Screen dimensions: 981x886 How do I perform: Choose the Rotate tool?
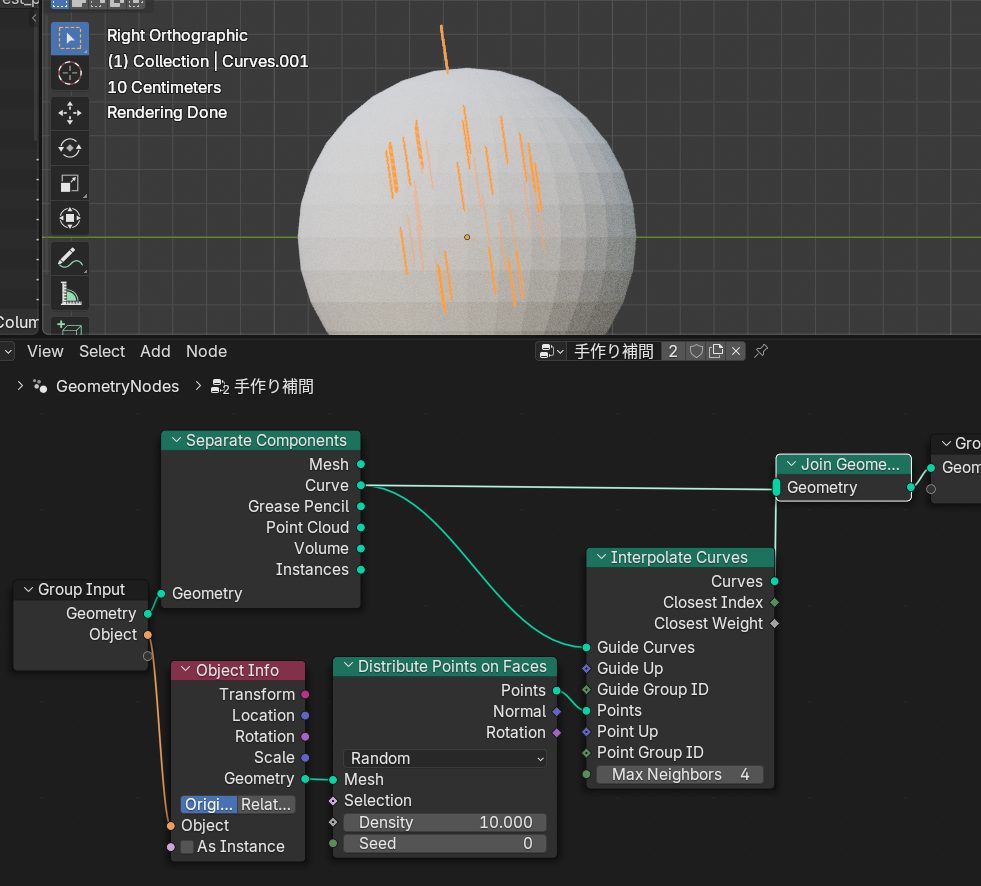[69, 148]
